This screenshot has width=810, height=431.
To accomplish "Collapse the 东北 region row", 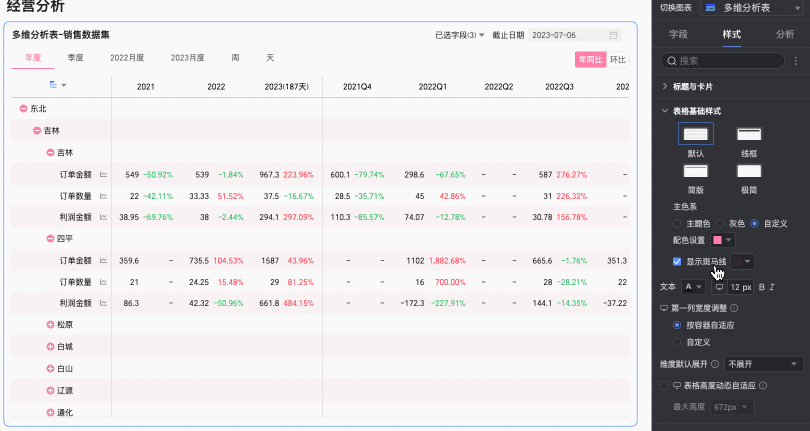I will click(x=23, y=108).
